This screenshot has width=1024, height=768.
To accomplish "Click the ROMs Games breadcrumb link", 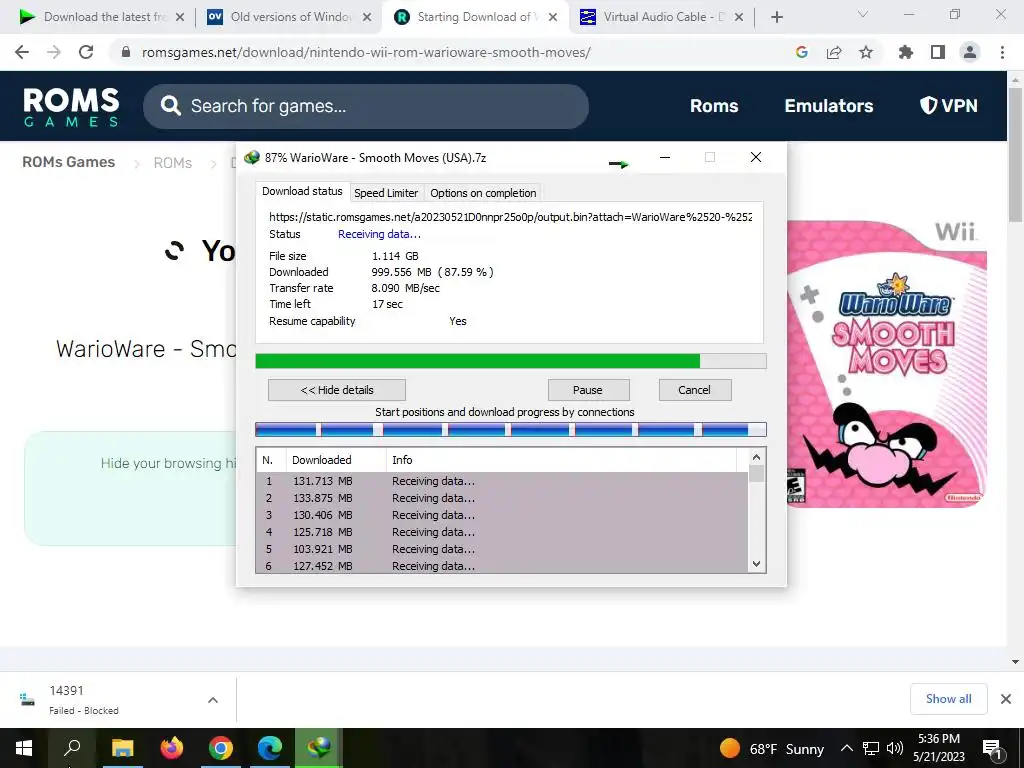I will [x=69, y=162].
